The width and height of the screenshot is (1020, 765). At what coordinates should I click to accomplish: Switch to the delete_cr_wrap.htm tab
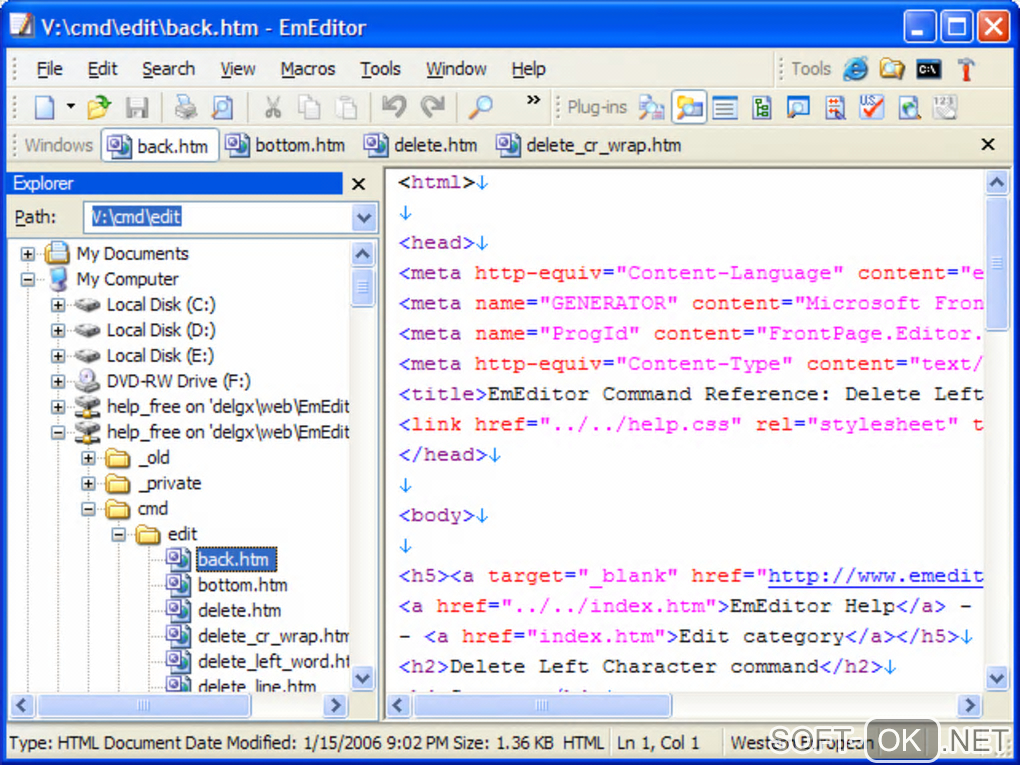(589, 145)
